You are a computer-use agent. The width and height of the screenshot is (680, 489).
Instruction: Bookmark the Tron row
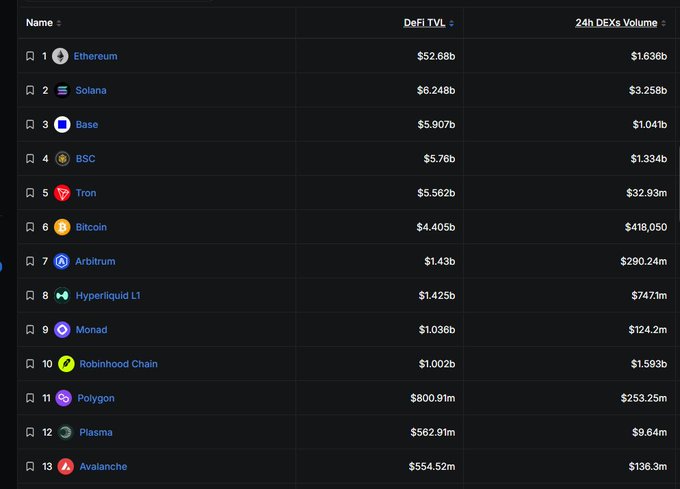[x=30, y=193]
